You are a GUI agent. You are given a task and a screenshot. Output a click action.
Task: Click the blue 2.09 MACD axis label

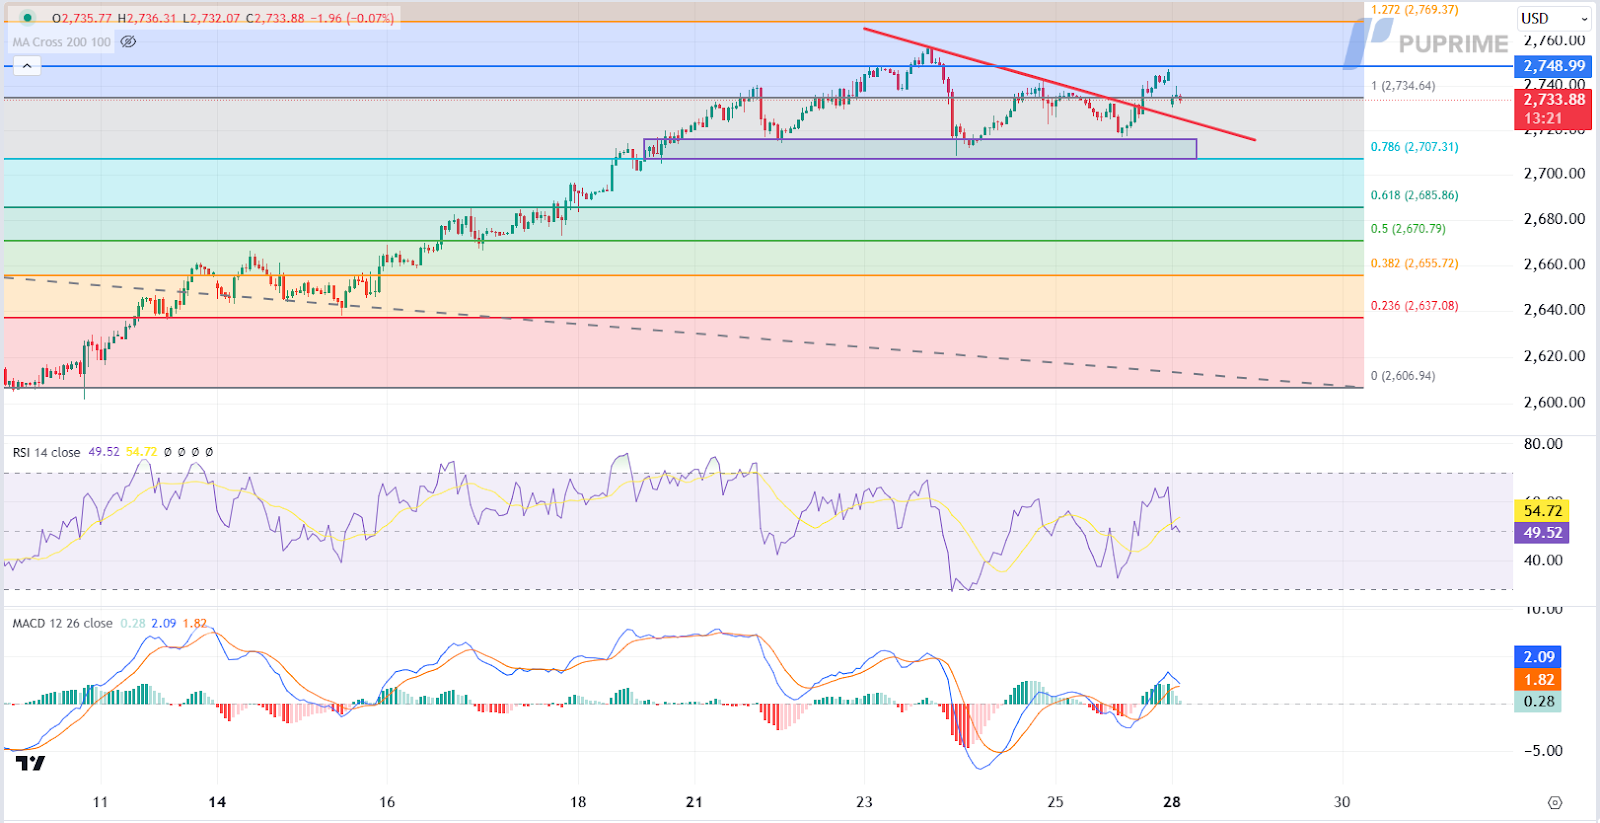pos(1538,657)
